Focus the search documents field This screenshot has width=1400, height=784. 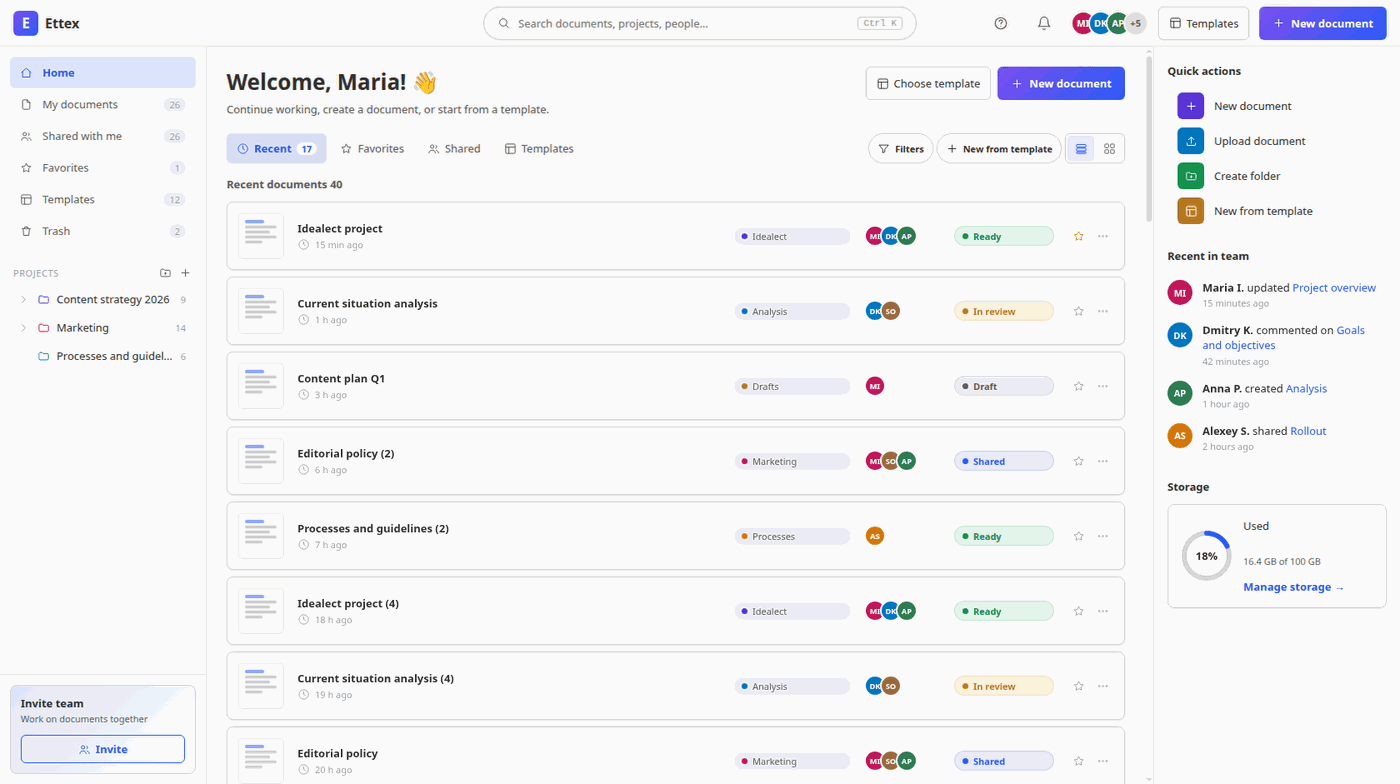pyautogui.click(x=699, y=23)
